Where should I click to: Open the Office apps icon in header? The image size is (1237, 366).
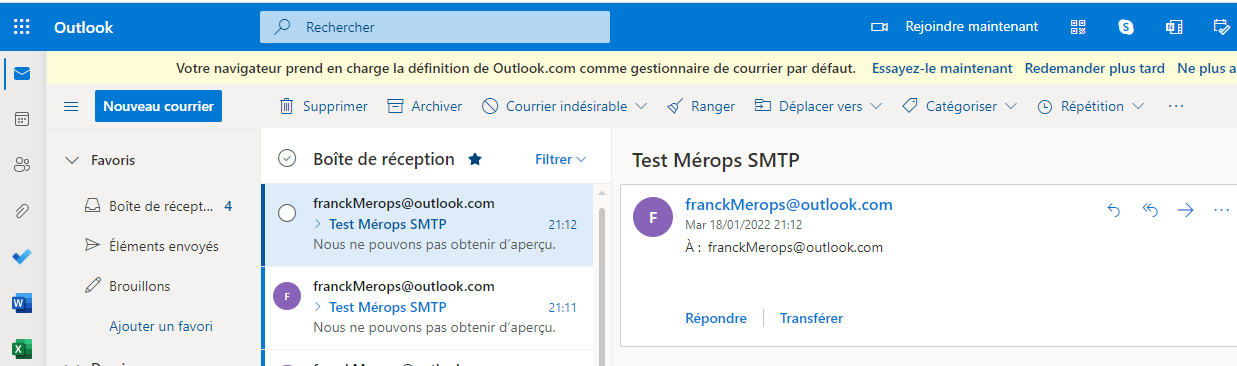pyautogui.click(x=1174, y=27)
